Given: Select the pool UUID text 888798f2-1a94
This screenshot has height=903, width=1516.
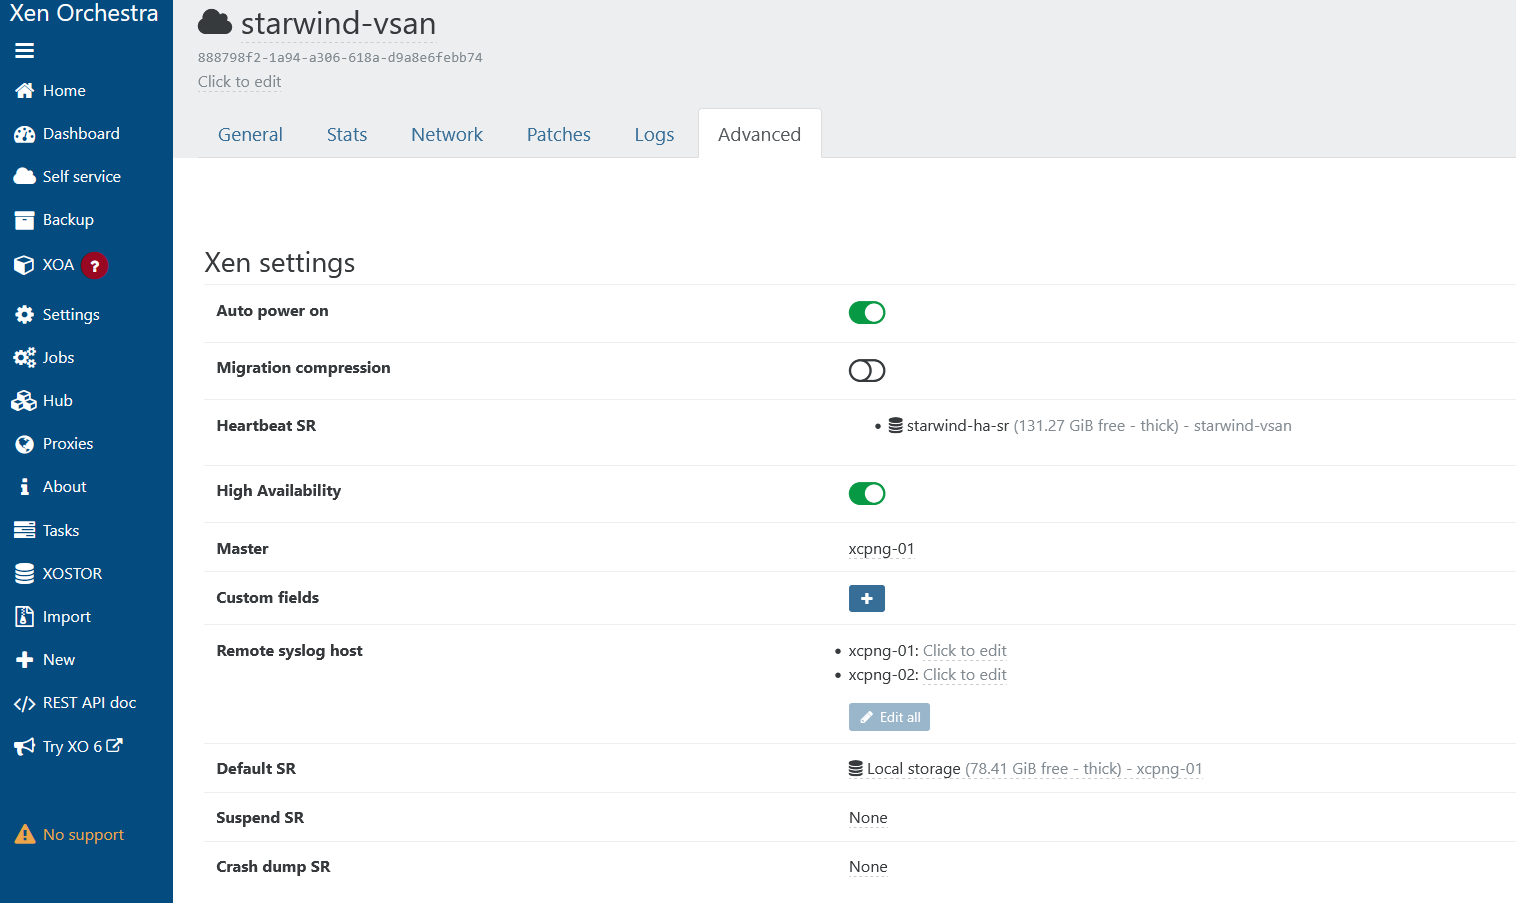Looking at the screenshot, I should point(340,58).
